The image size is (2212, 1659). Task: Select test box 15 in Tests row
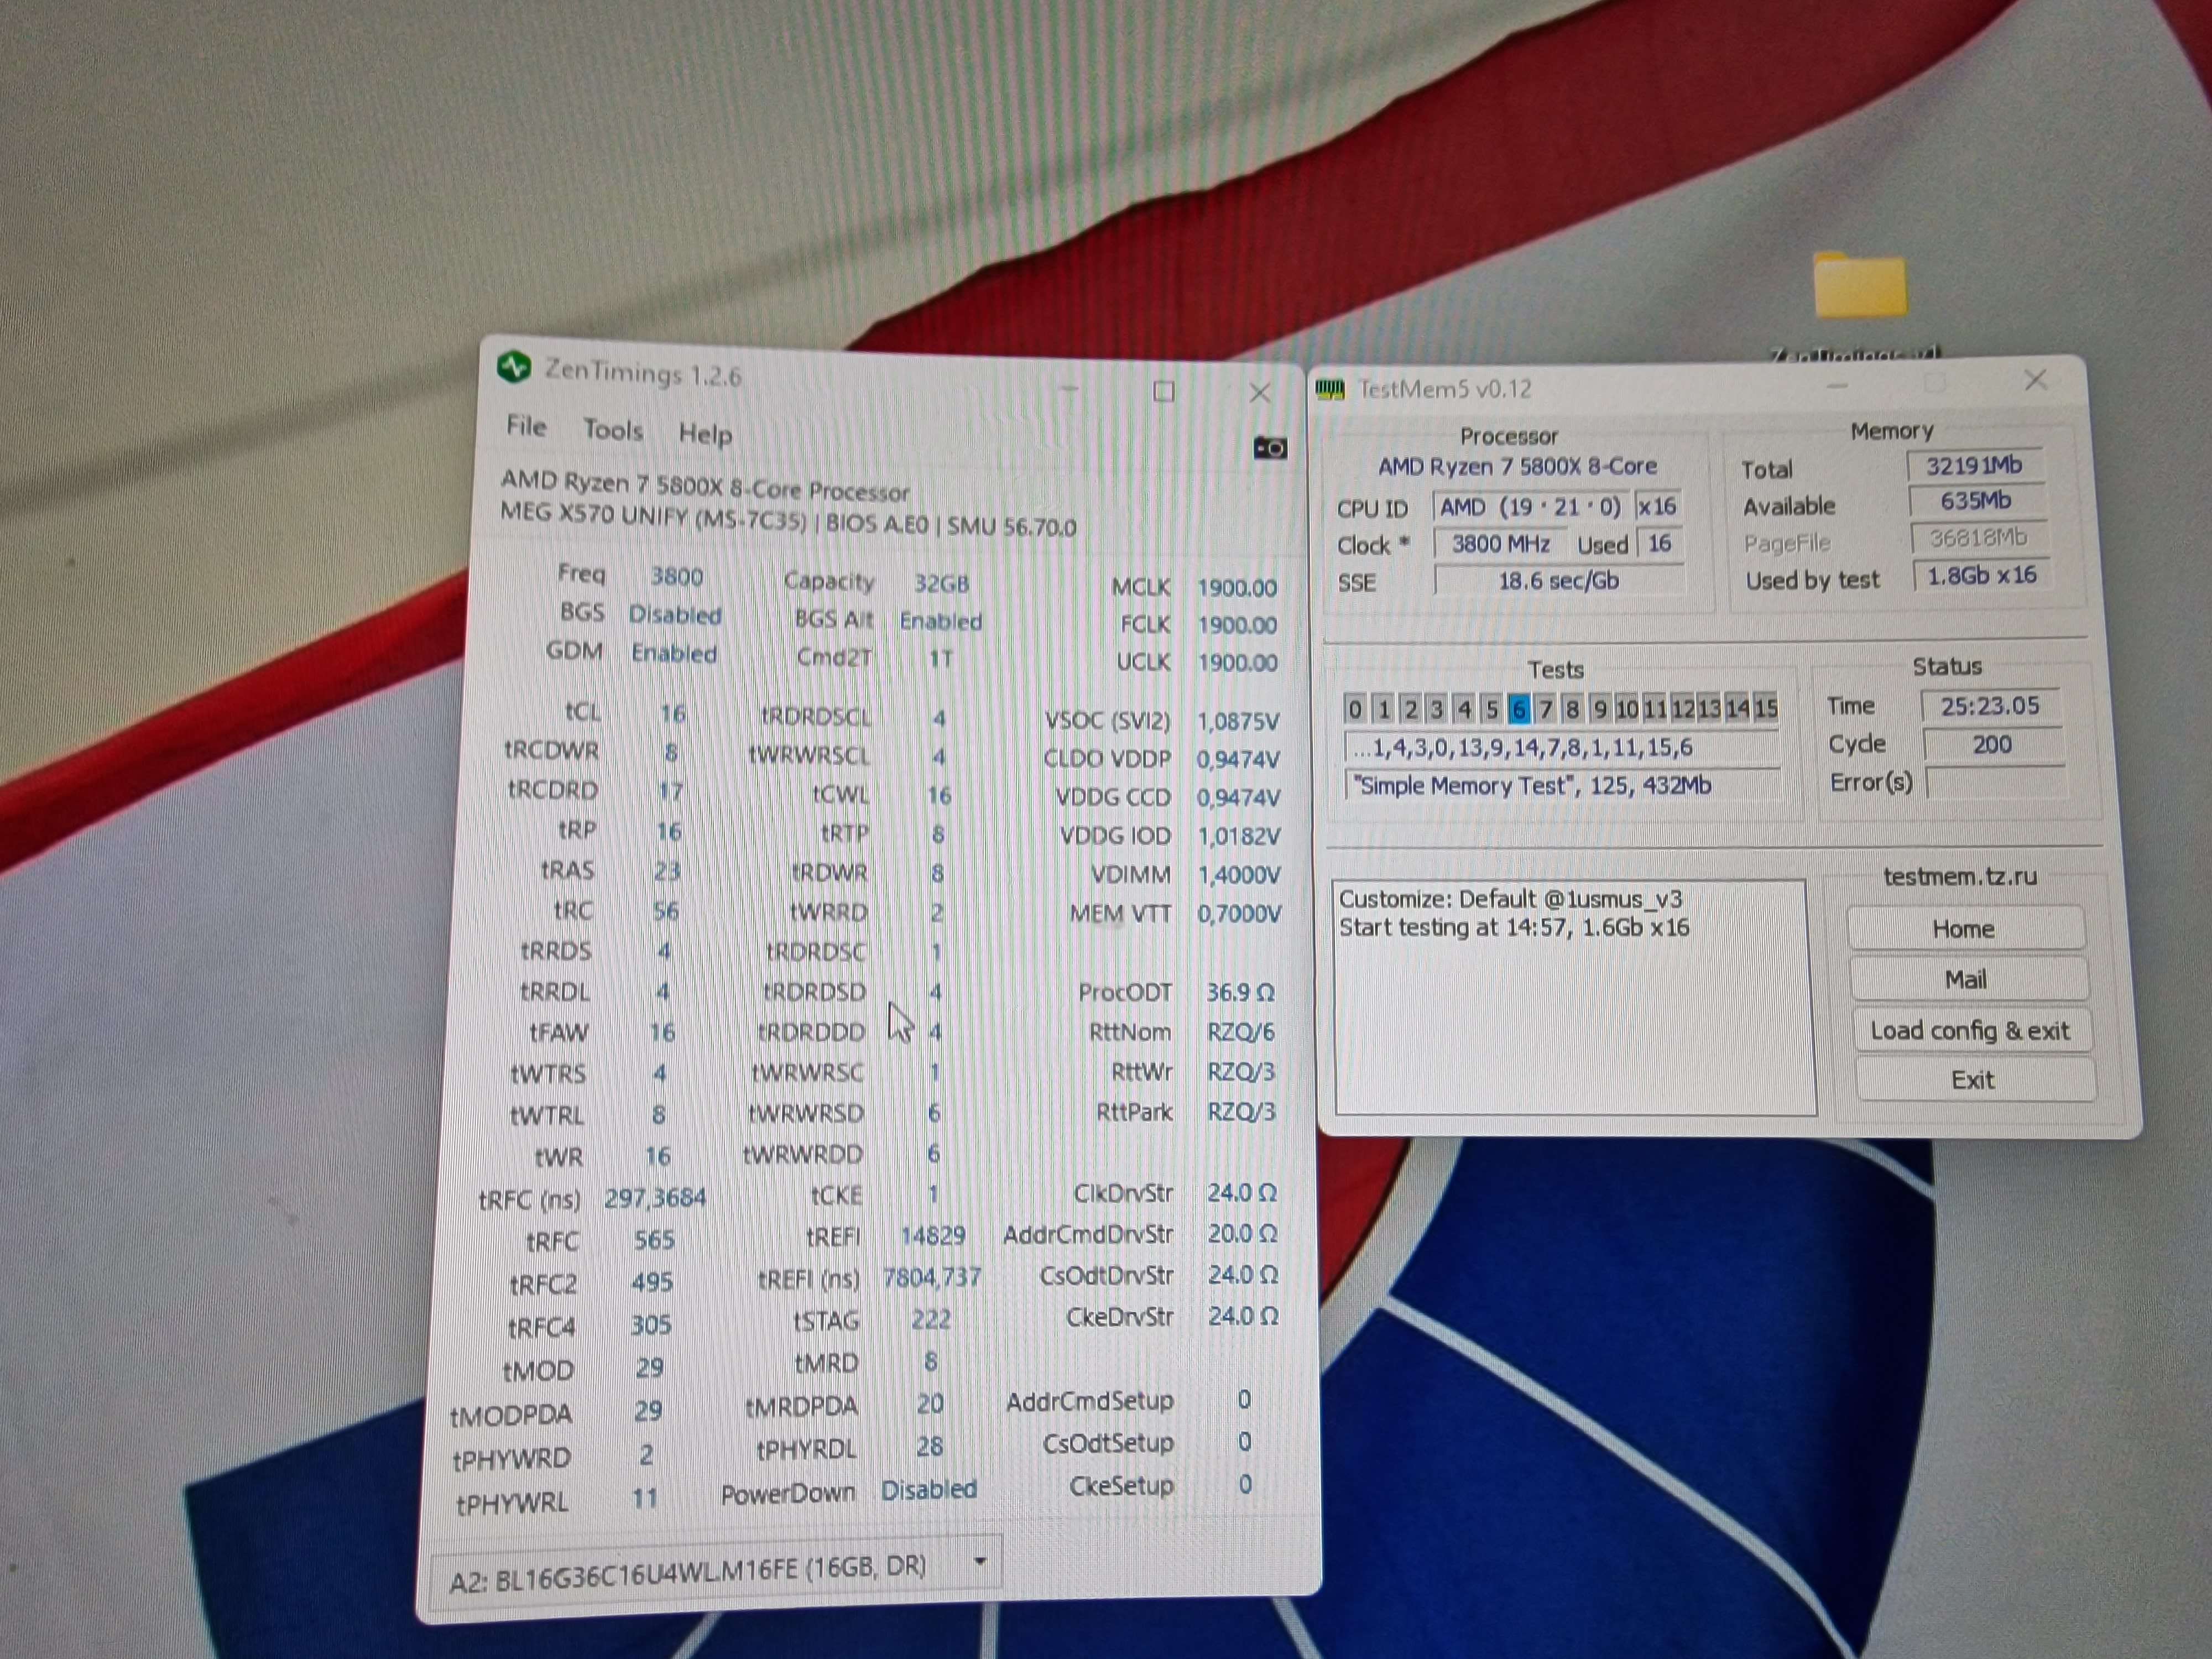(1765, 708)
